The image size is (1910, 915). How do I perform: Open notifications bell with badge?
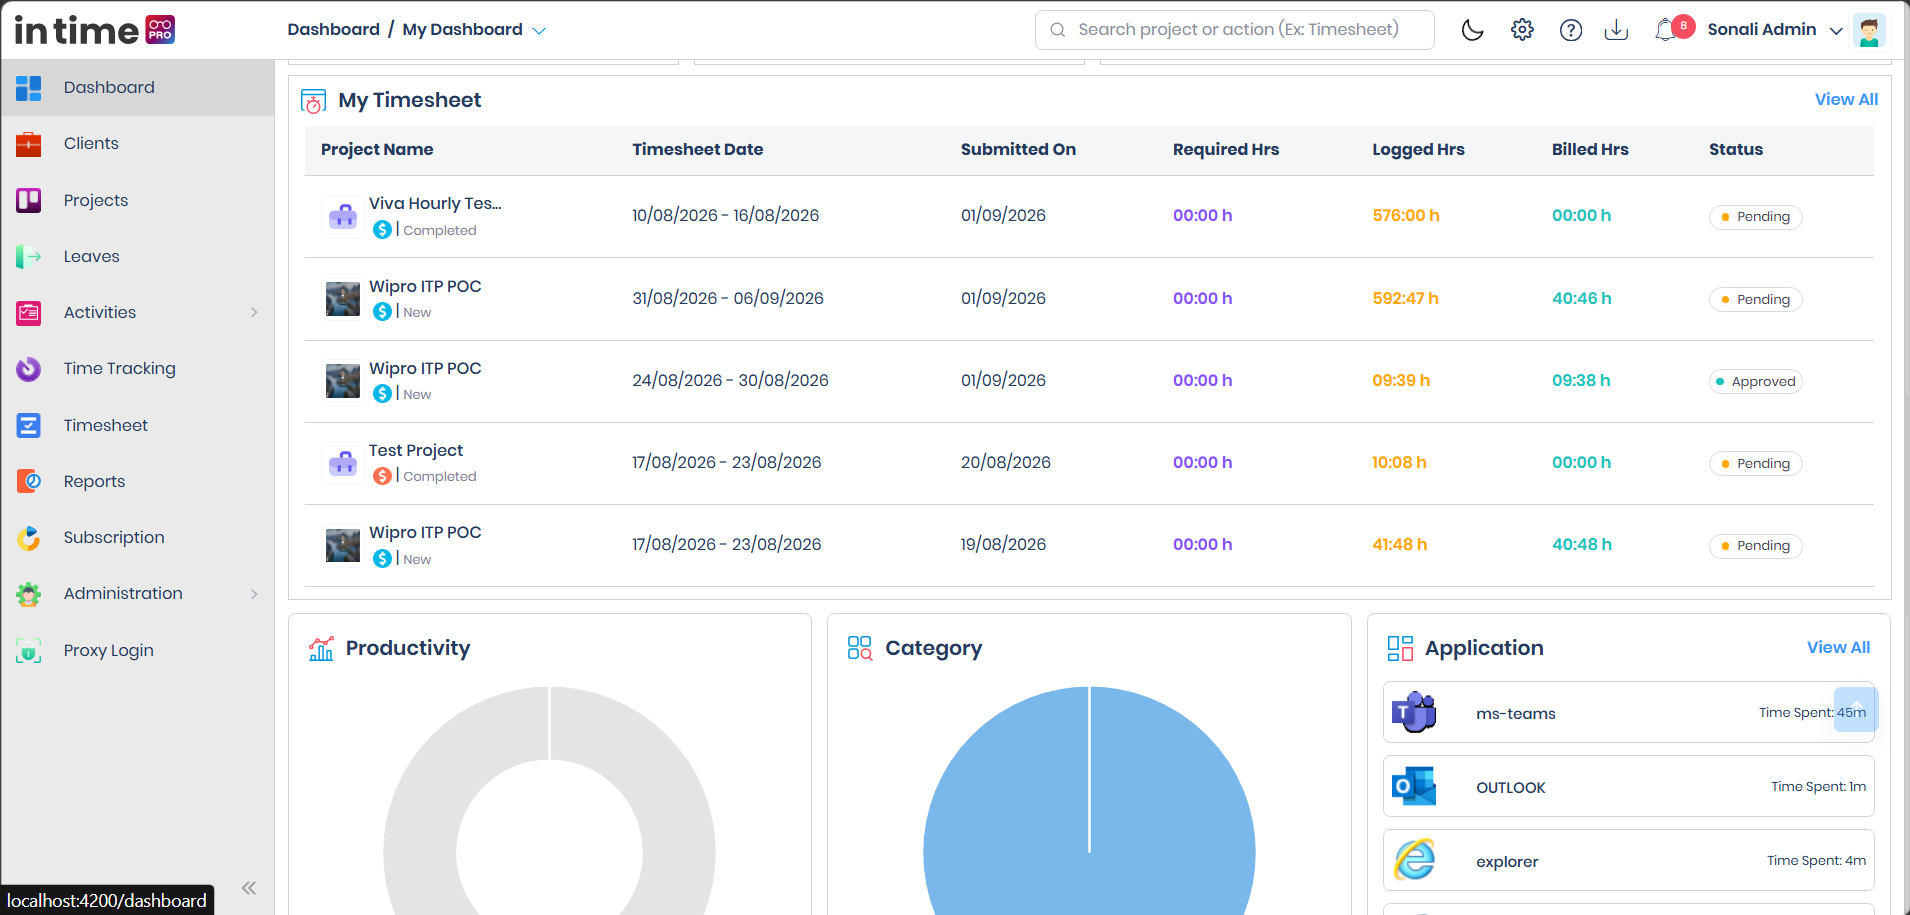pyautogui.click(x=1673, y=29)
